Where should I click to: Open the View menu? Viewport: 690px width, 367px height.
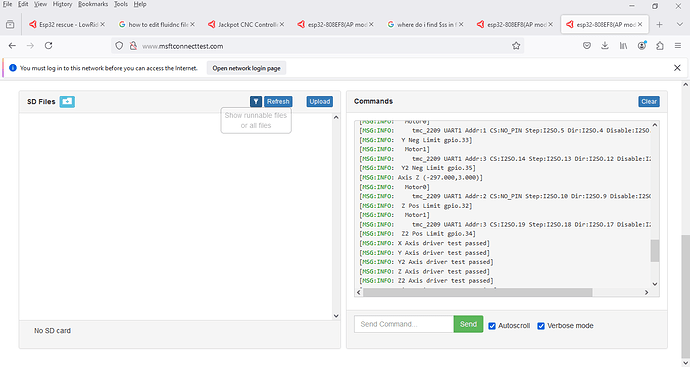40,4
